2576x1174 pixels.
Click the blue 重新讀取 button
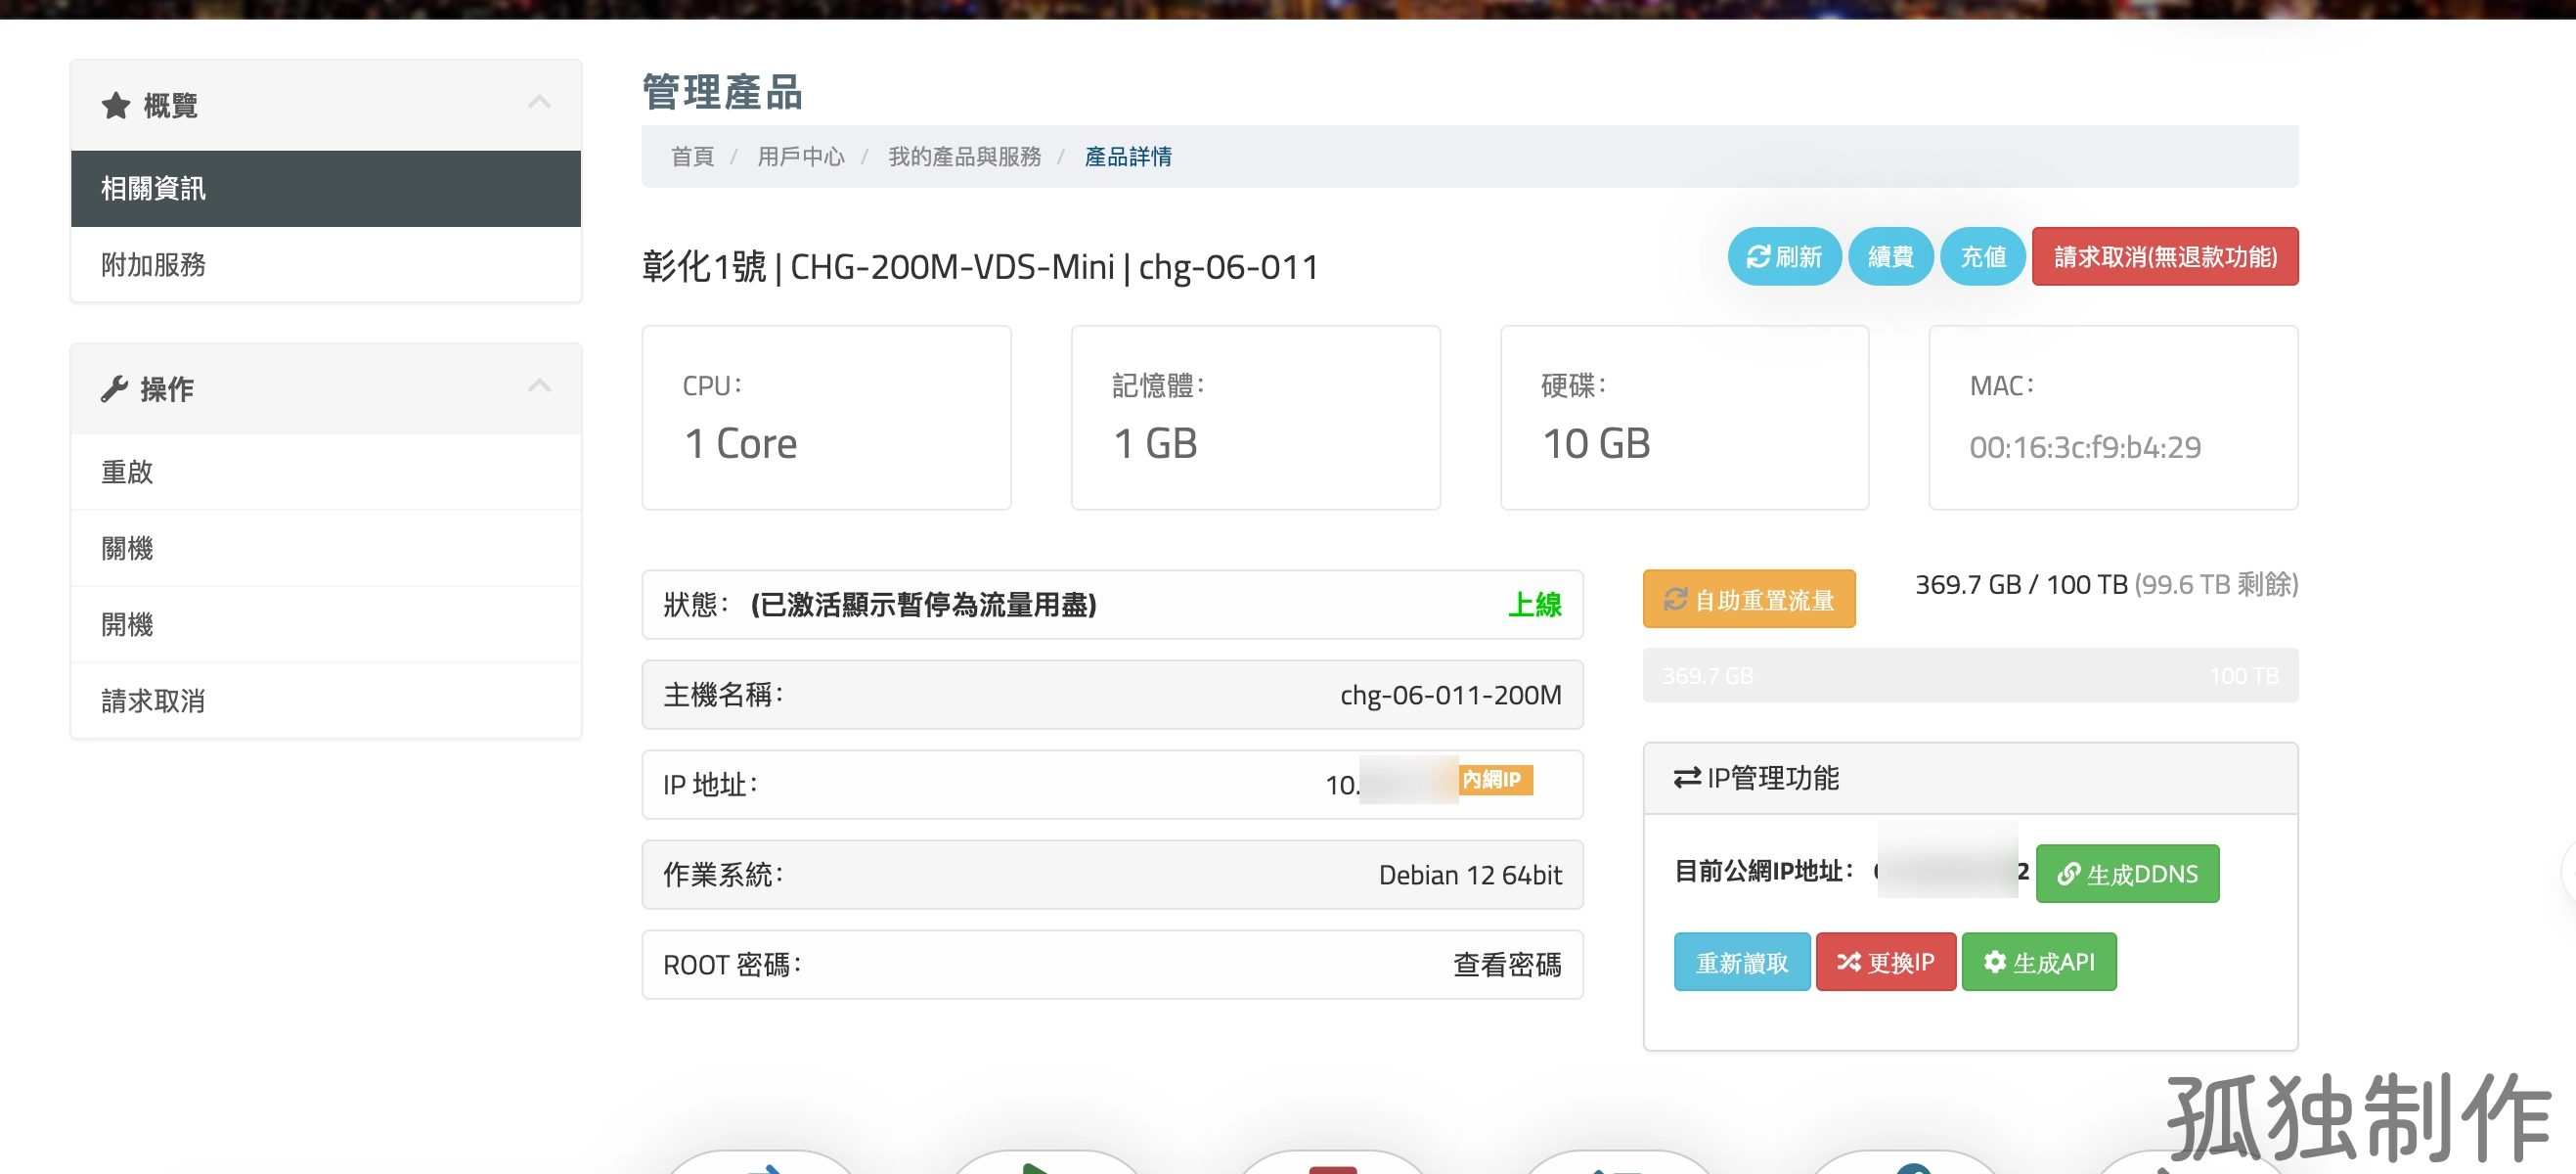click(x=1742, y=962)
